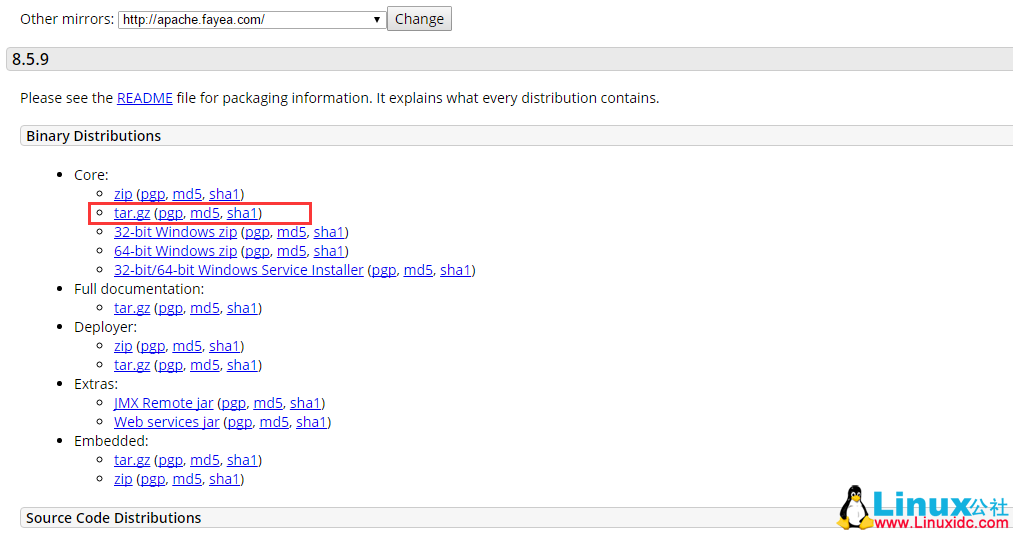Open md5 link for Core tar.gz
The width and height of the screenshot is (1013, 533).
click(x=204, y=213)
